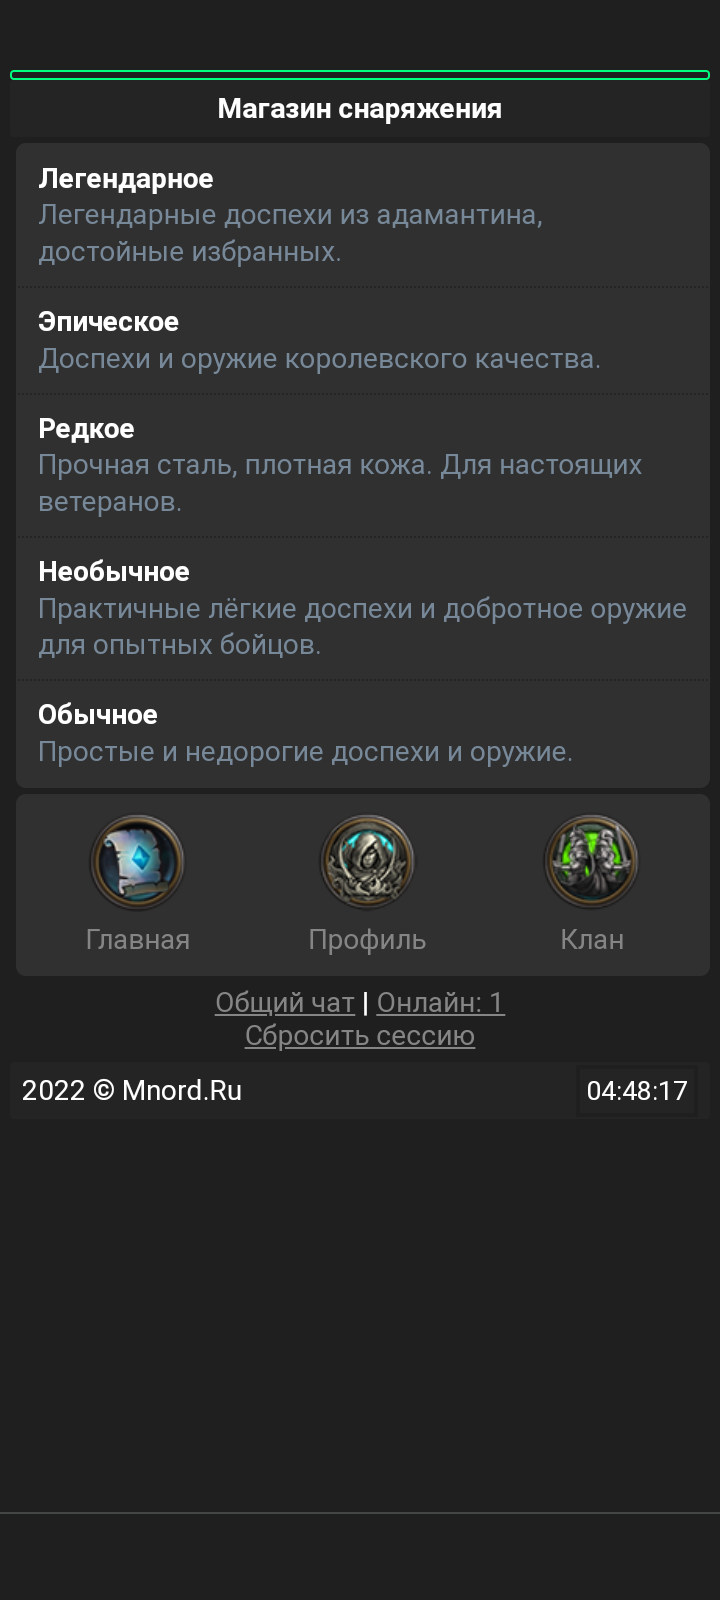Click the Простые и недорогие доспехи description
720x1600 pixels.
[x=306, y=752]
